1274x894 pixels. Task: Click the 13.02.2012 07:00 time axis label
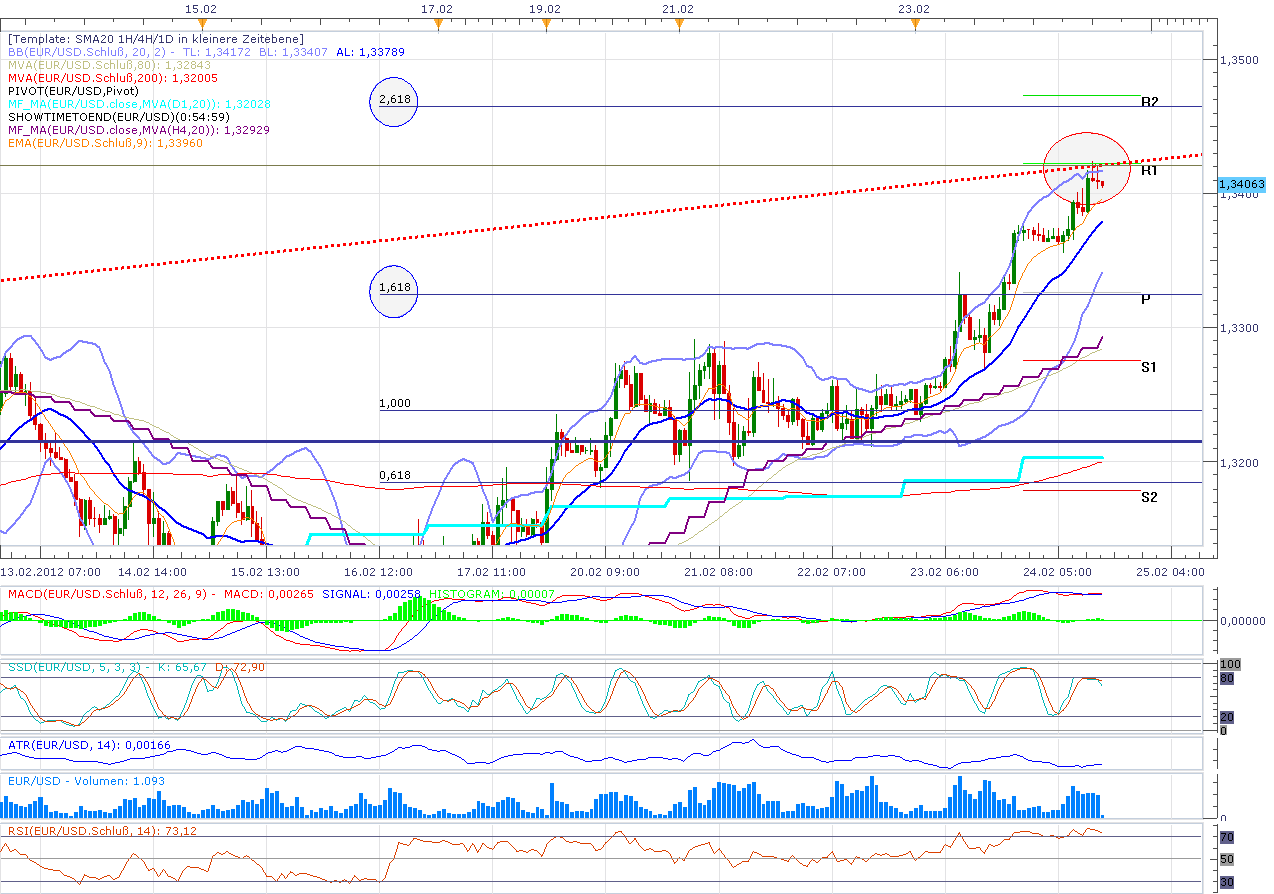click(50, 572)
